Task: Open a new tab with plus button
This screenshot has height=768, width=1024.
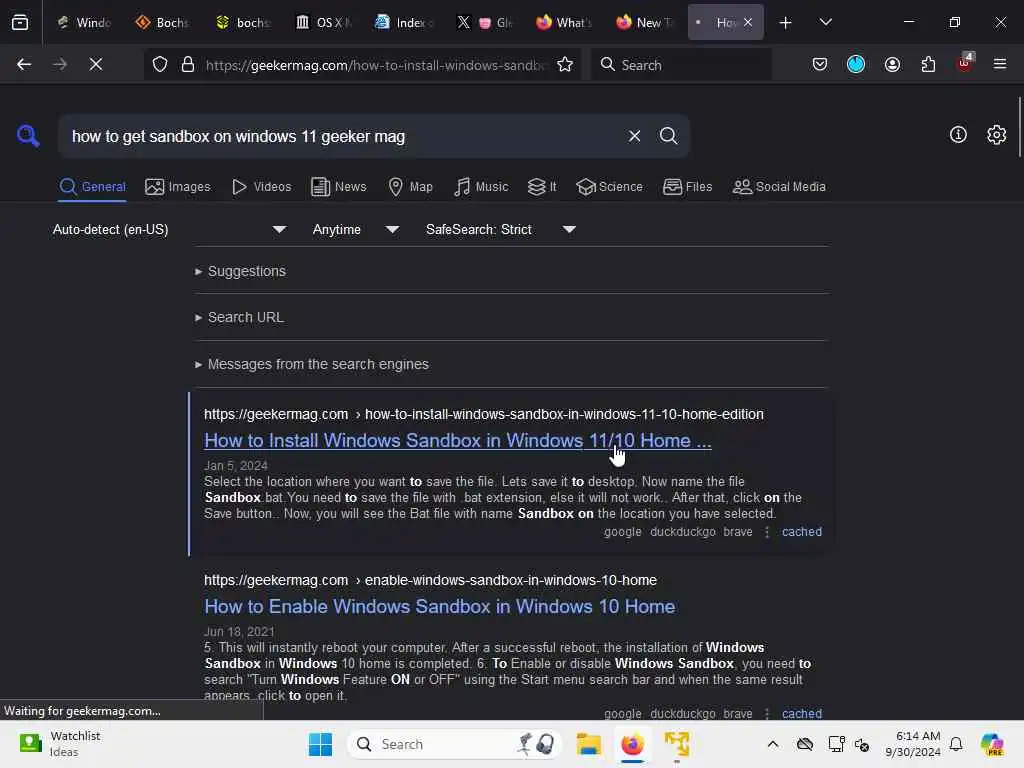Action: (x=786, y=23)
